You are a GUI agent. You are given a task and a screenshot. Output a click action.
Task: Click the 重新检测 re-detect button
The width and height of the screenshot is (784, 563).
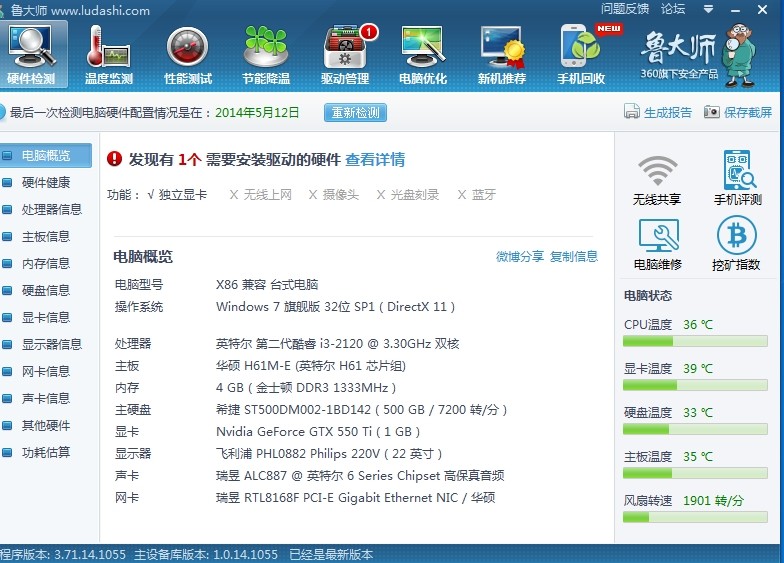pyautogui.click(x=356, y=112)
